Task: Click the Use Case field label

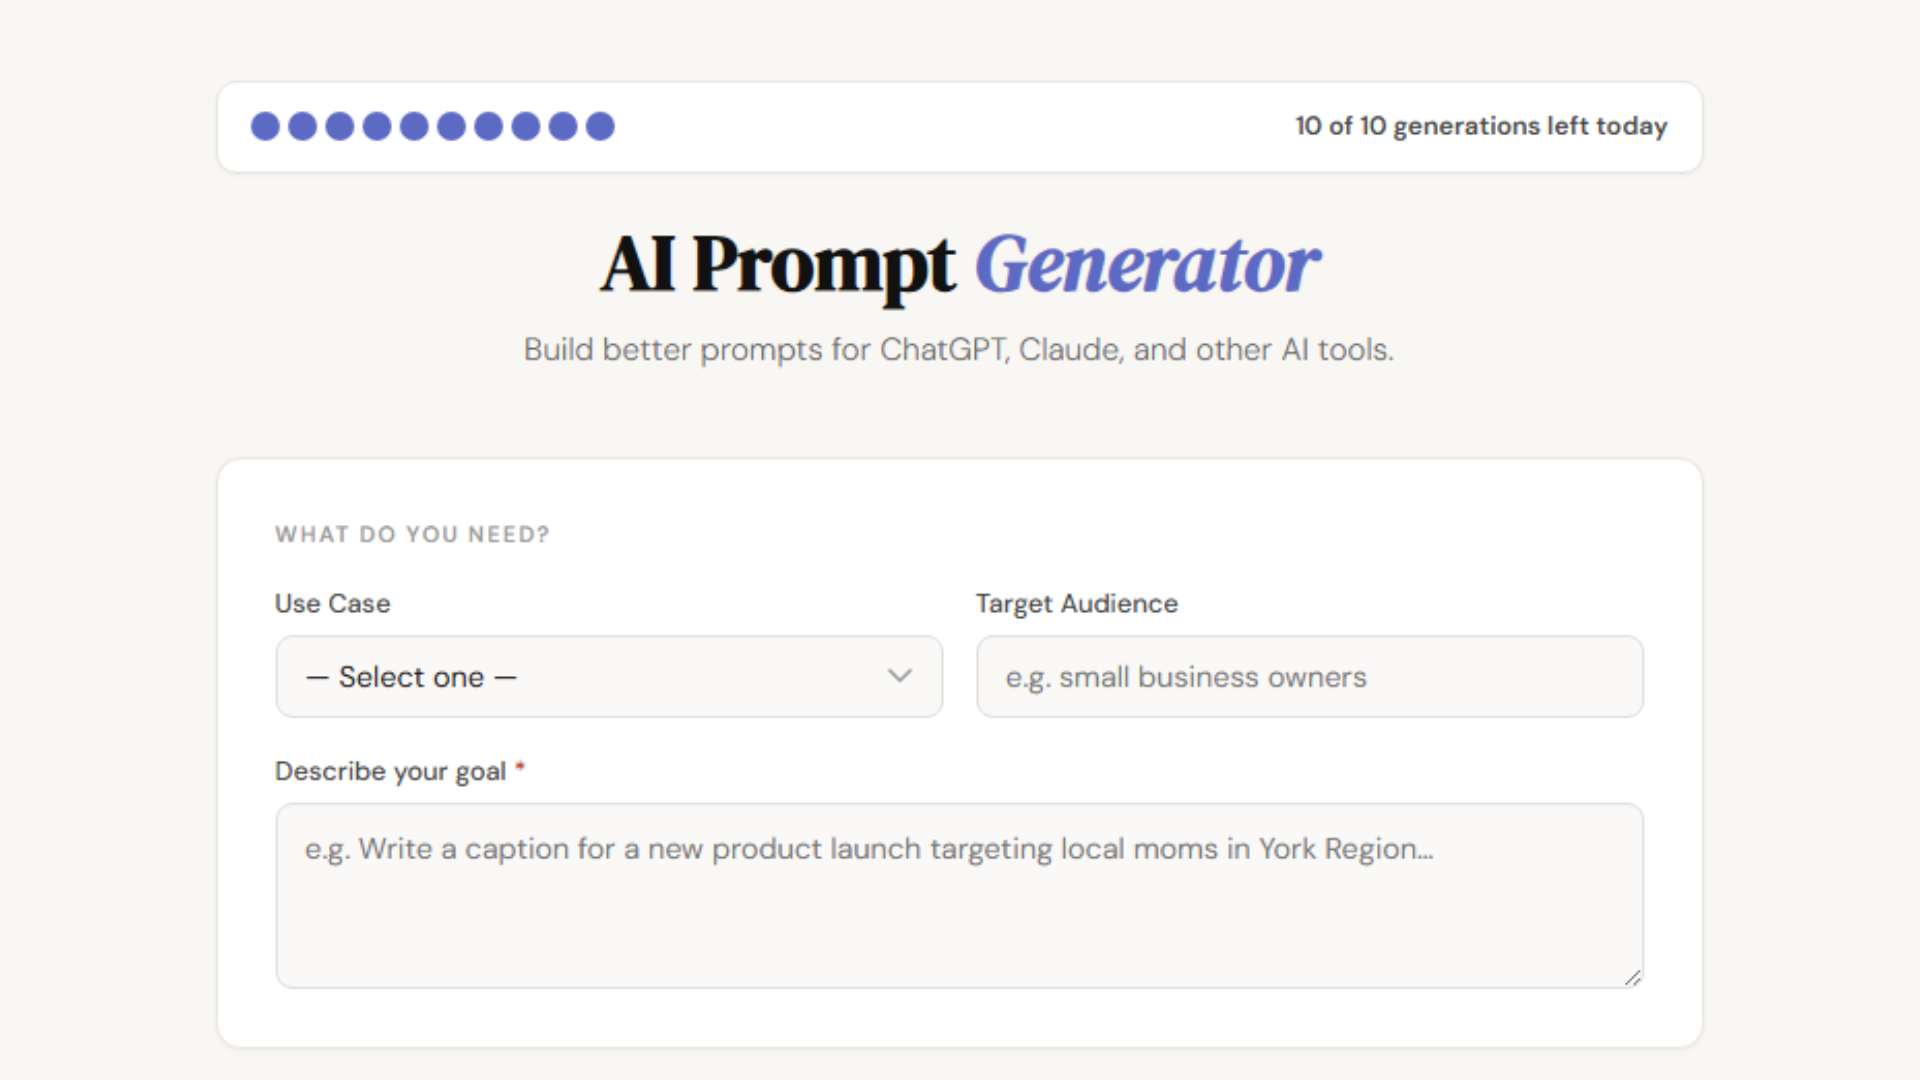Action: [332, 604]
